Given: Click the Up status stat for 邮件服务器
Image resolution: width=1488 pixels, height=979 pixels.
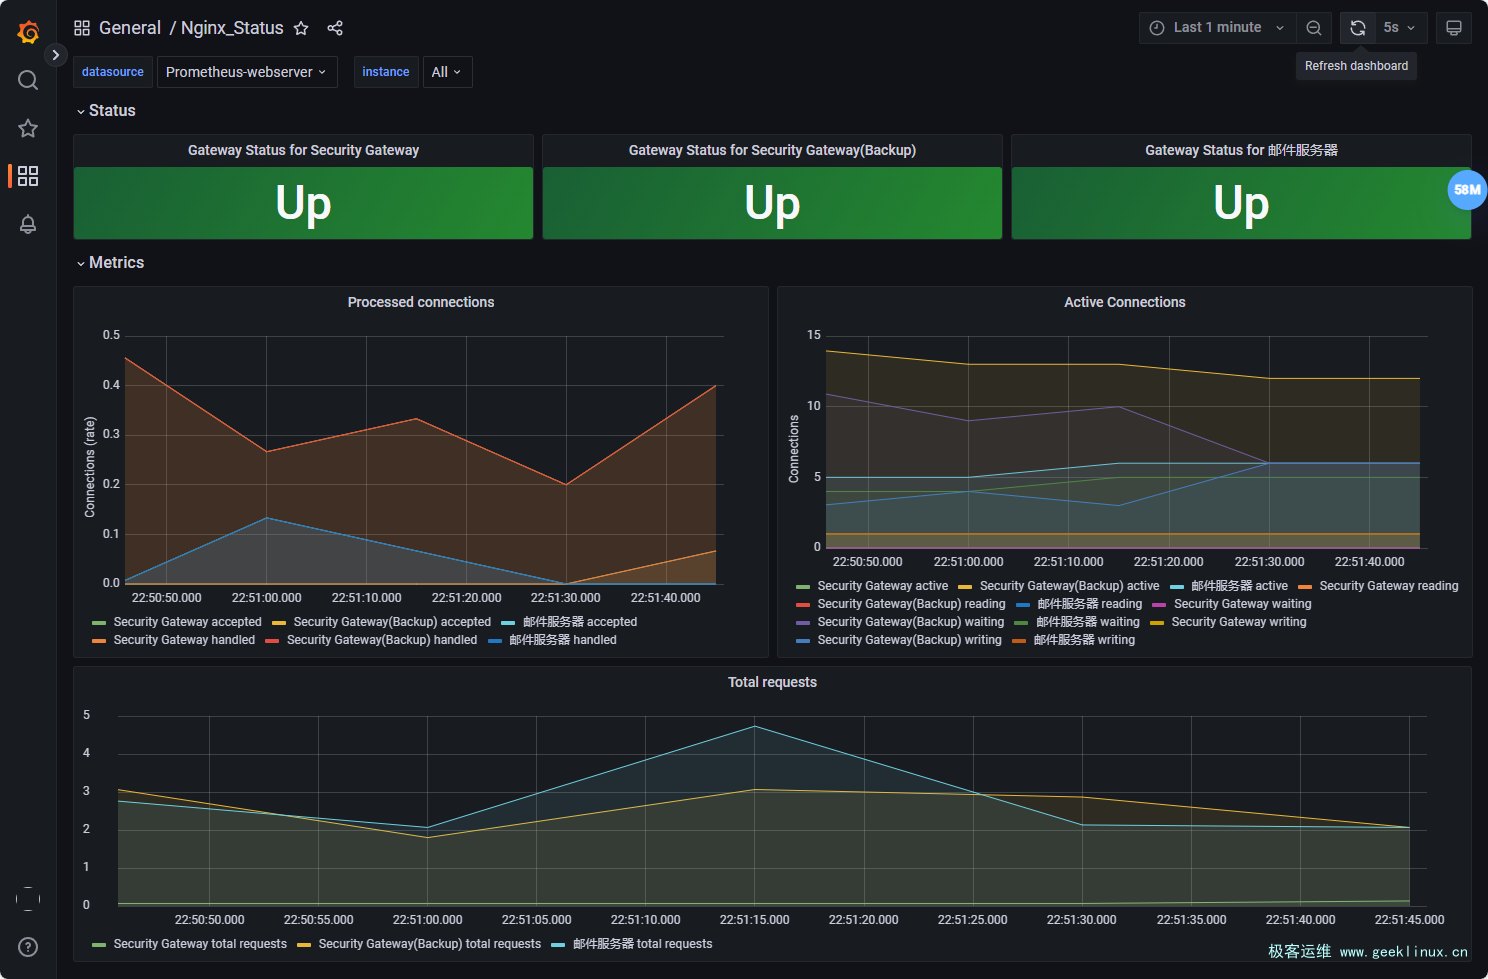Looking at the screenshot, I should coord(1241,203).
